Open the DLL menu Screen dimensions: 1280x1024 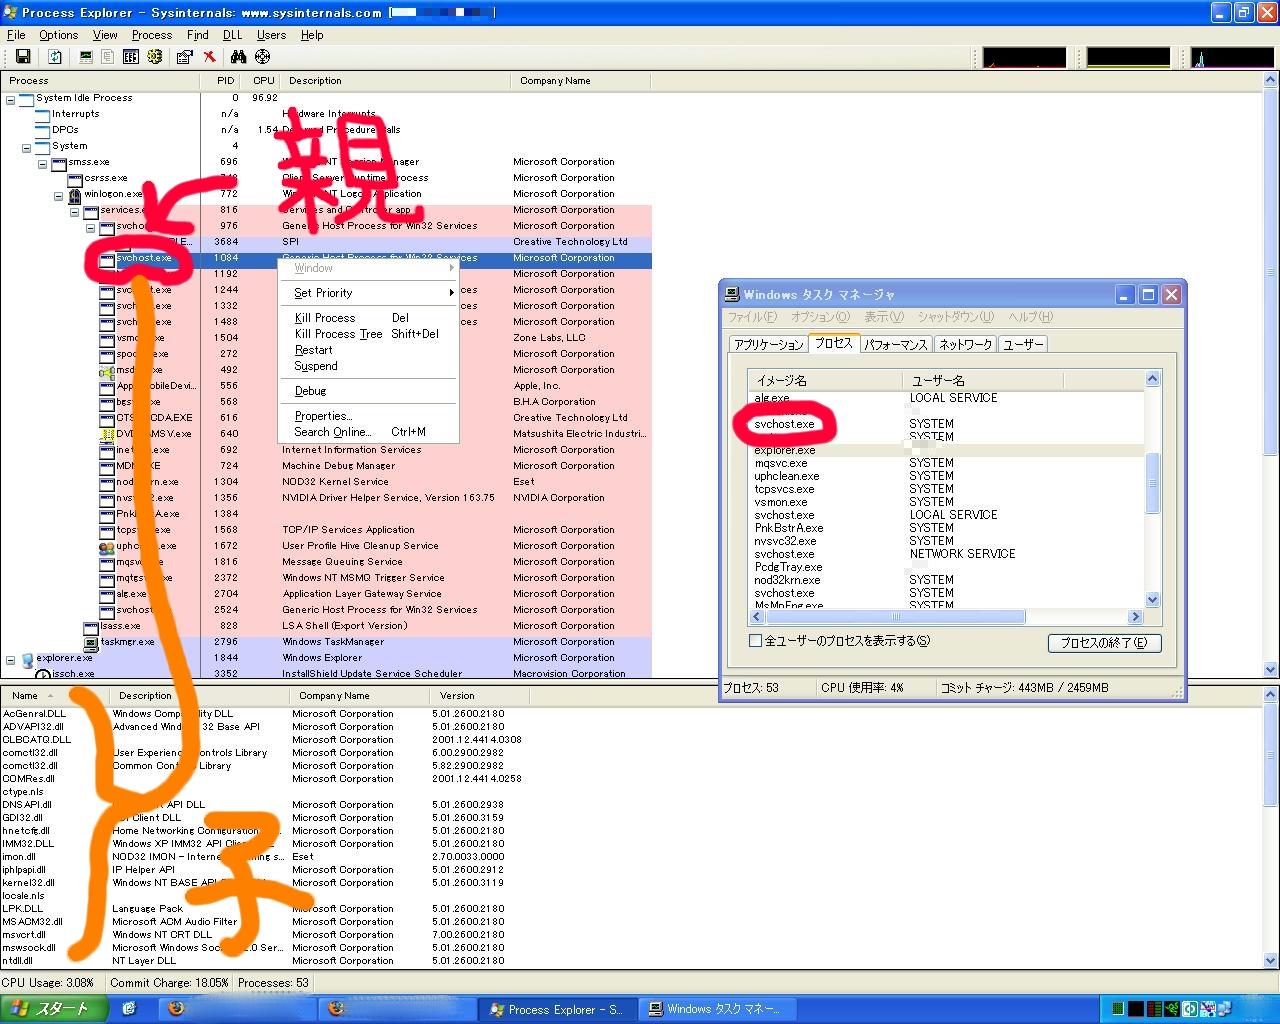point(233,35)
